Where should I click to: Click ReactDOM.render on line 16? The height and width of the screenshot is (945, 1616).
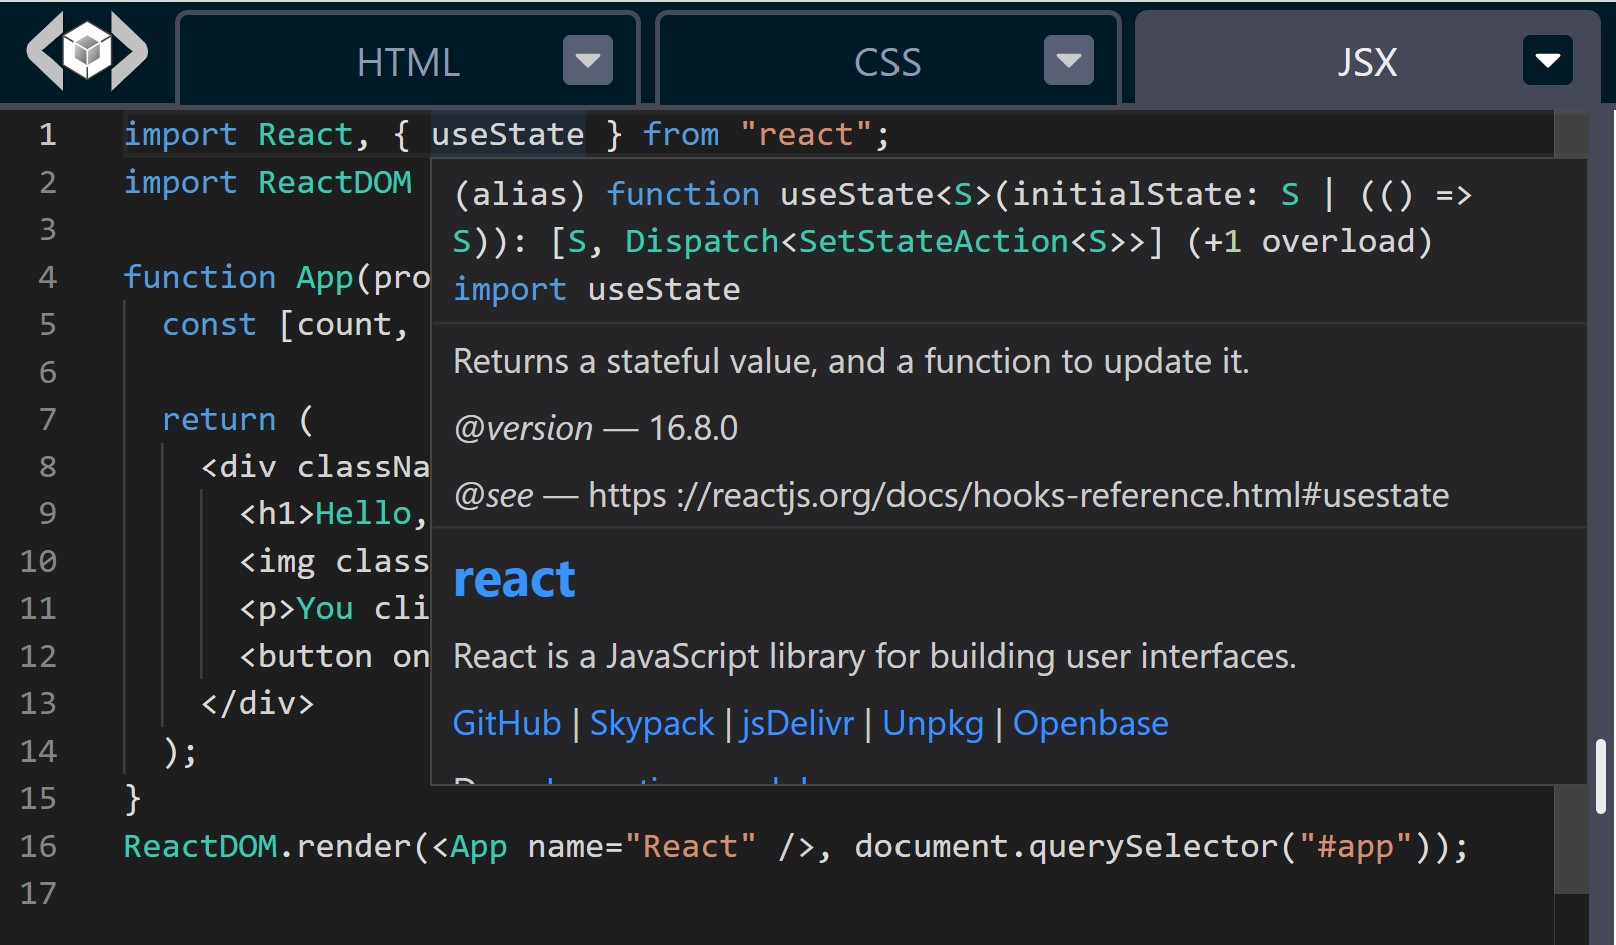264,845
